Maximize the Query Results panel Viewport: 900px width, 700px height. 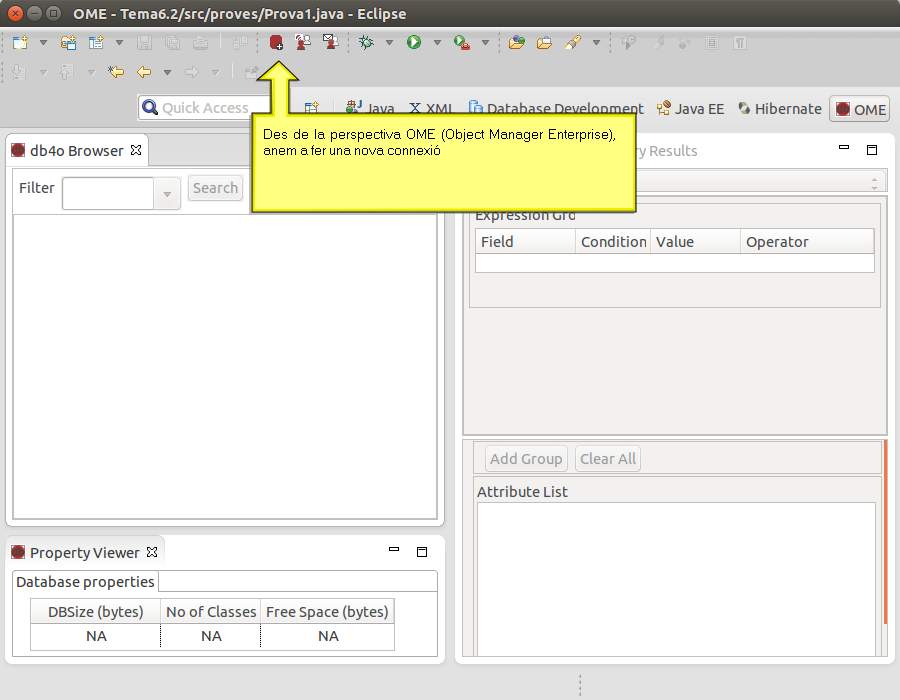[872, 150]
